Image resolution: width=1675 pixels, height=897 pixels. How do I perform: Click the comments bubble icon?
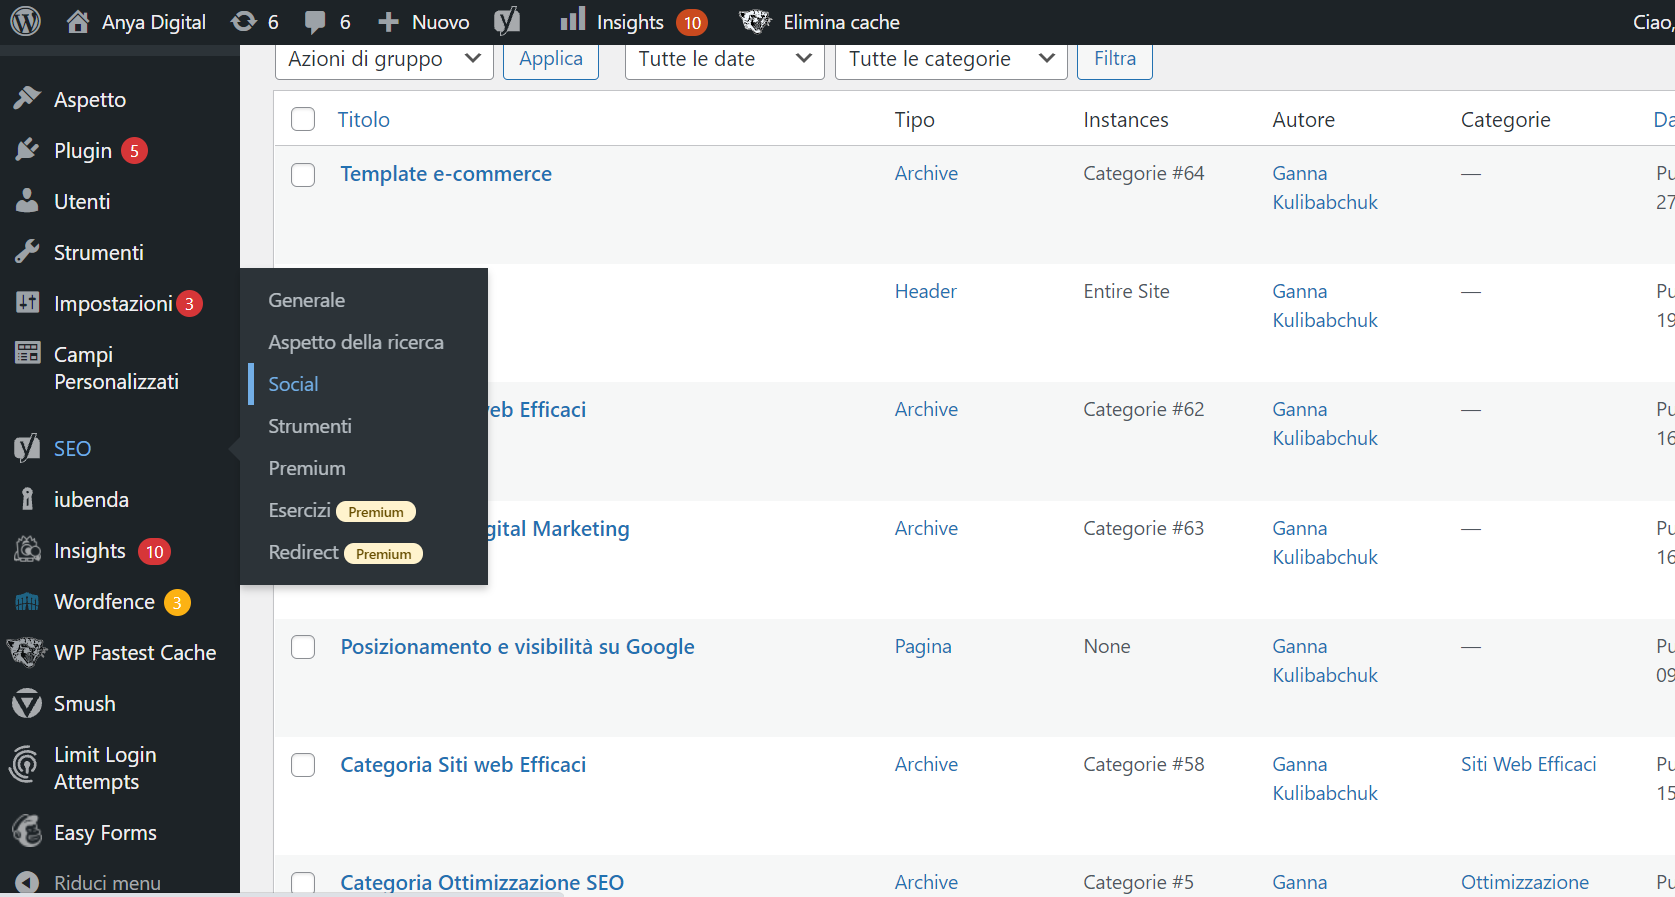(315, 22)
